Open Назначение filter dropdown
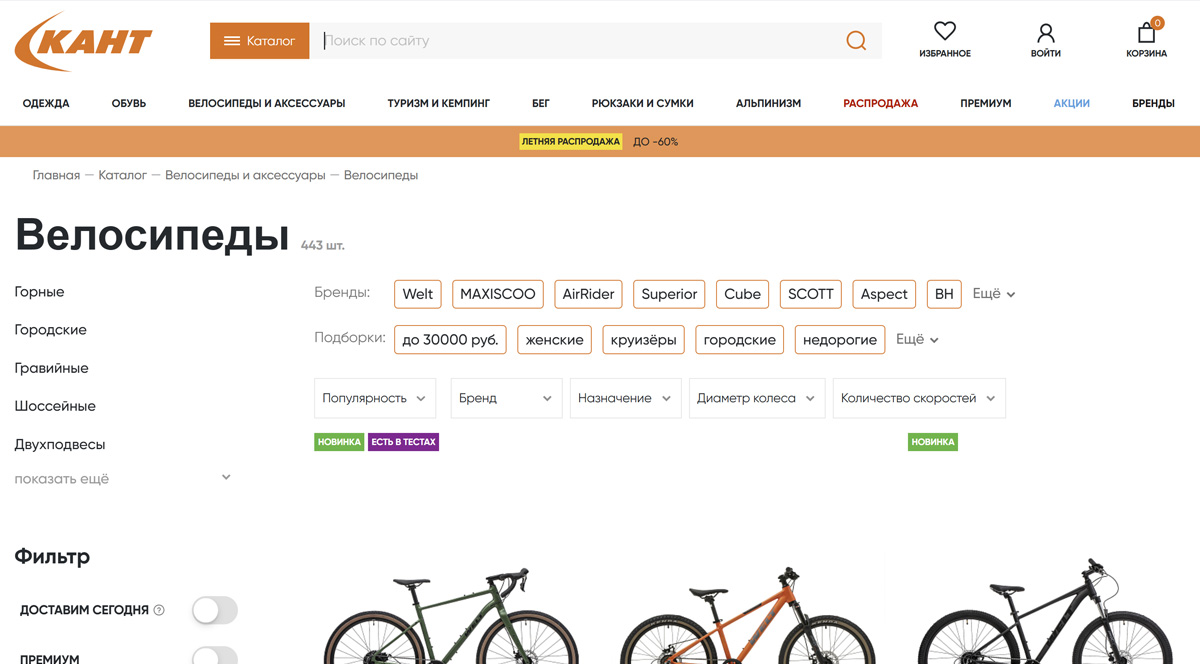This screenshot has height=664, width=1200. pyautogui.click(x=625, y=398)
